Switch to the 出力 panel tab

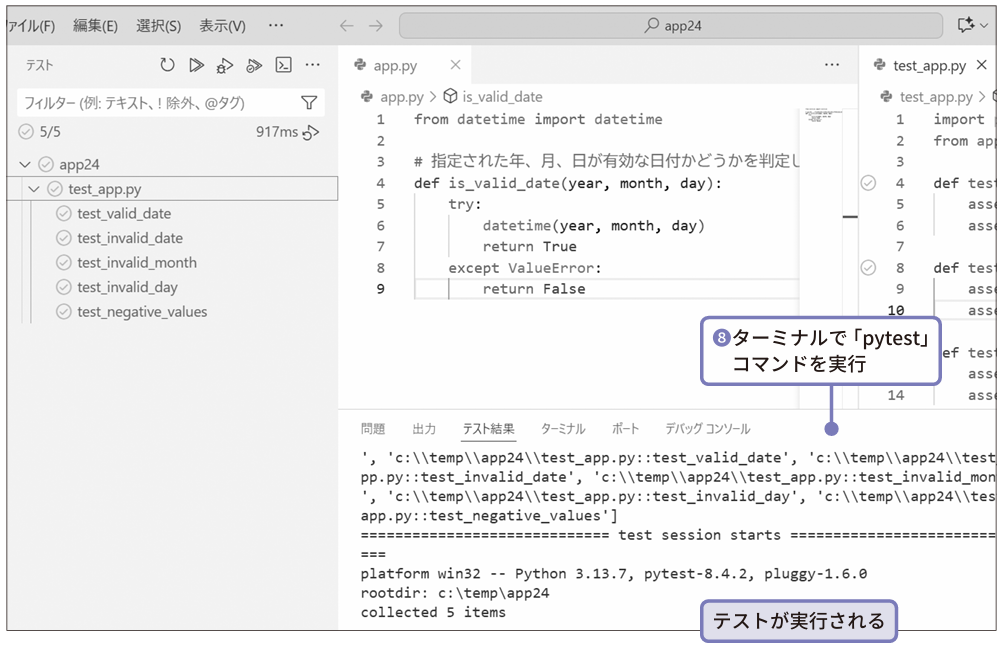click(x=424, y=428)
